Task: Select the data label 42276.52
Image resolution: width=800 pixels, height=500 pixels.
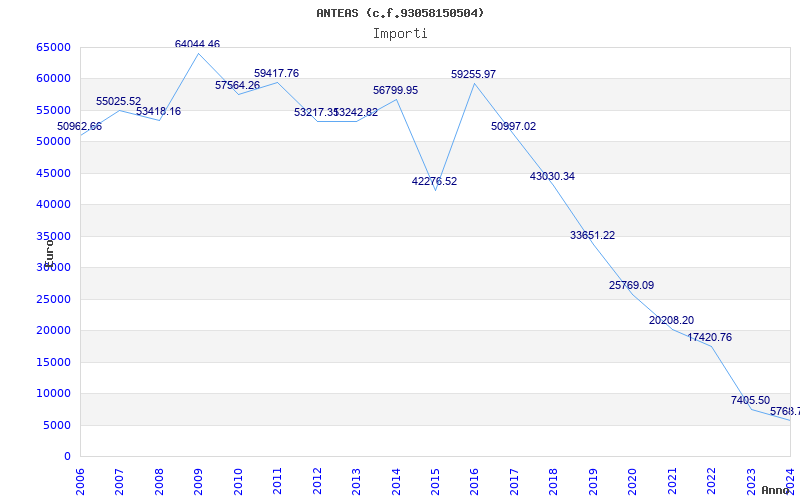Action: click(x=435, y=181)
